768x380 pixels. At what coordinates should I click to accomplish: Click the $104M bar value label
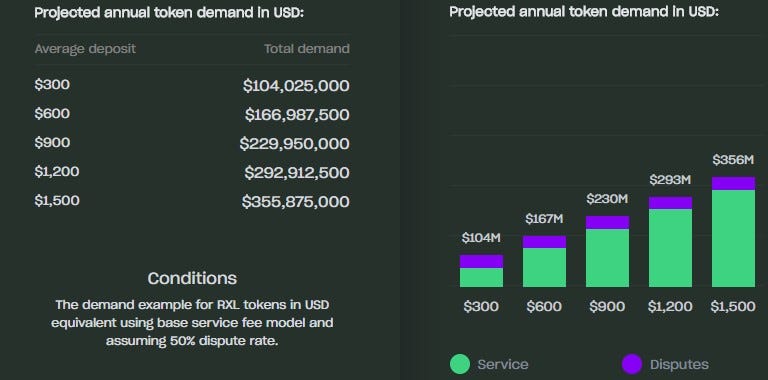(x=481, y=238)
